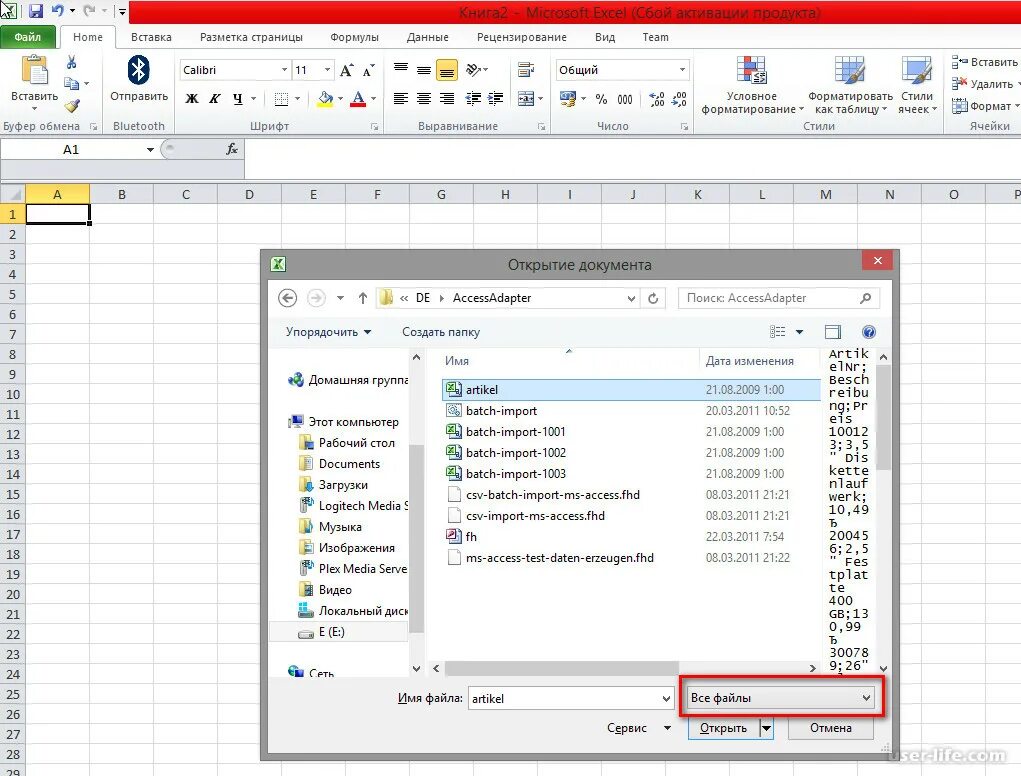Click the Поиск: AccessAdapter search field

[x=779, y=298]
